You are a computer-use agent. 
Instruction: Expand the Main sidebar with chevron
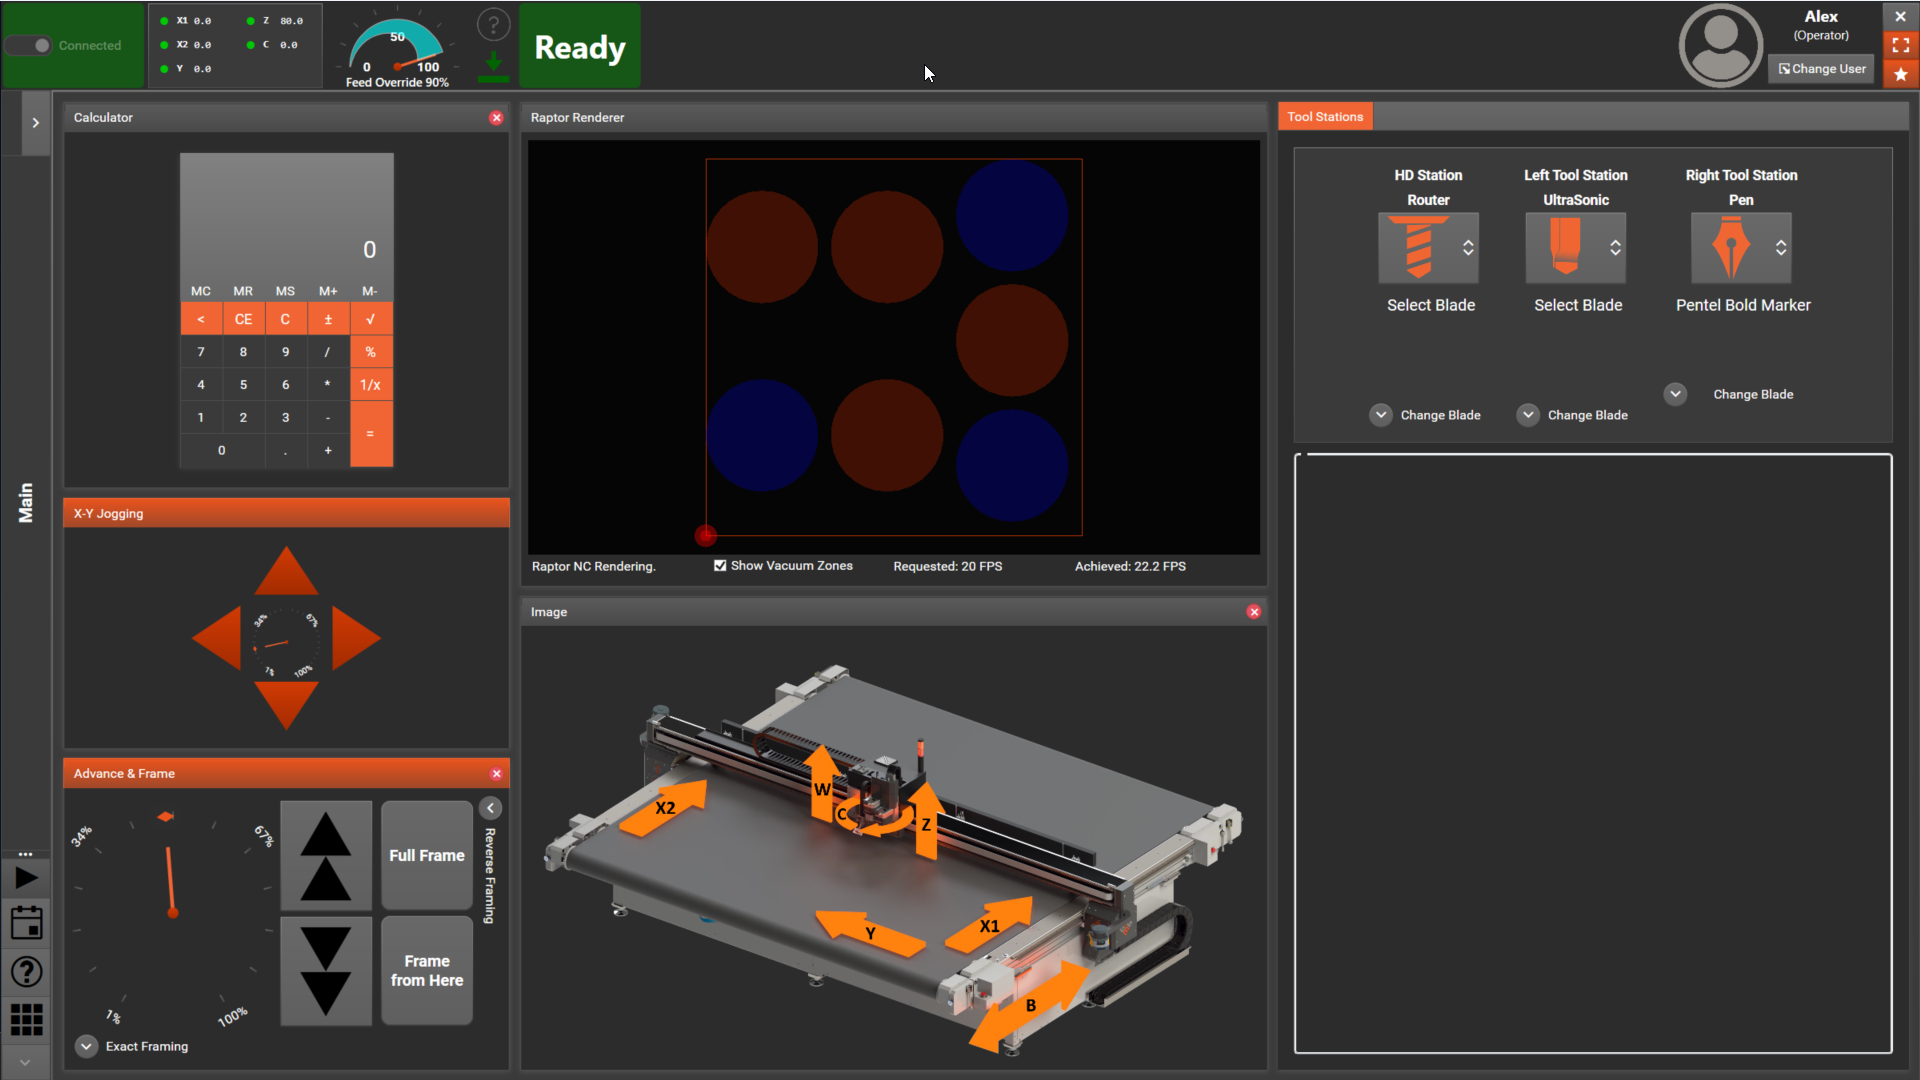pyautogui.click(x=36, y=123)
